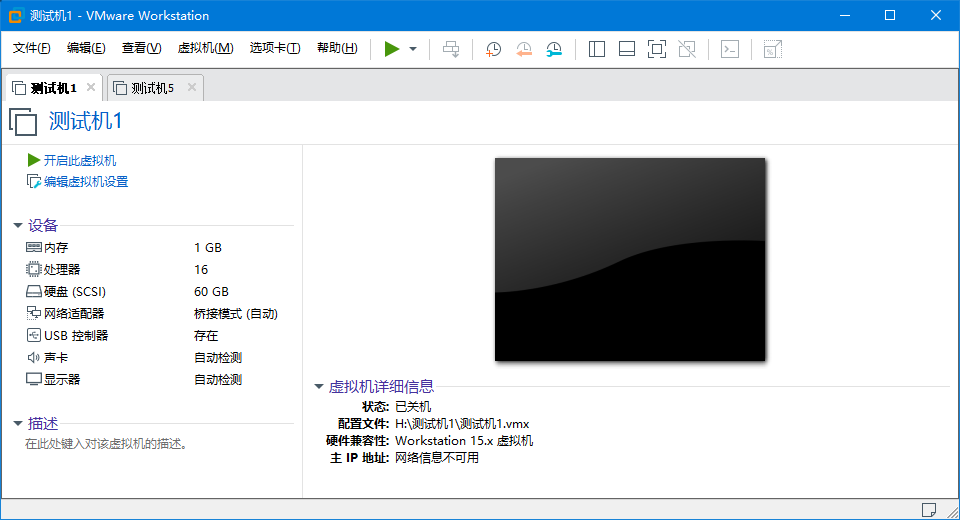This screenshot has width=960, height=520.
Task: Toggle the thumbnail bar view icon
Action: tap(627, 49)
